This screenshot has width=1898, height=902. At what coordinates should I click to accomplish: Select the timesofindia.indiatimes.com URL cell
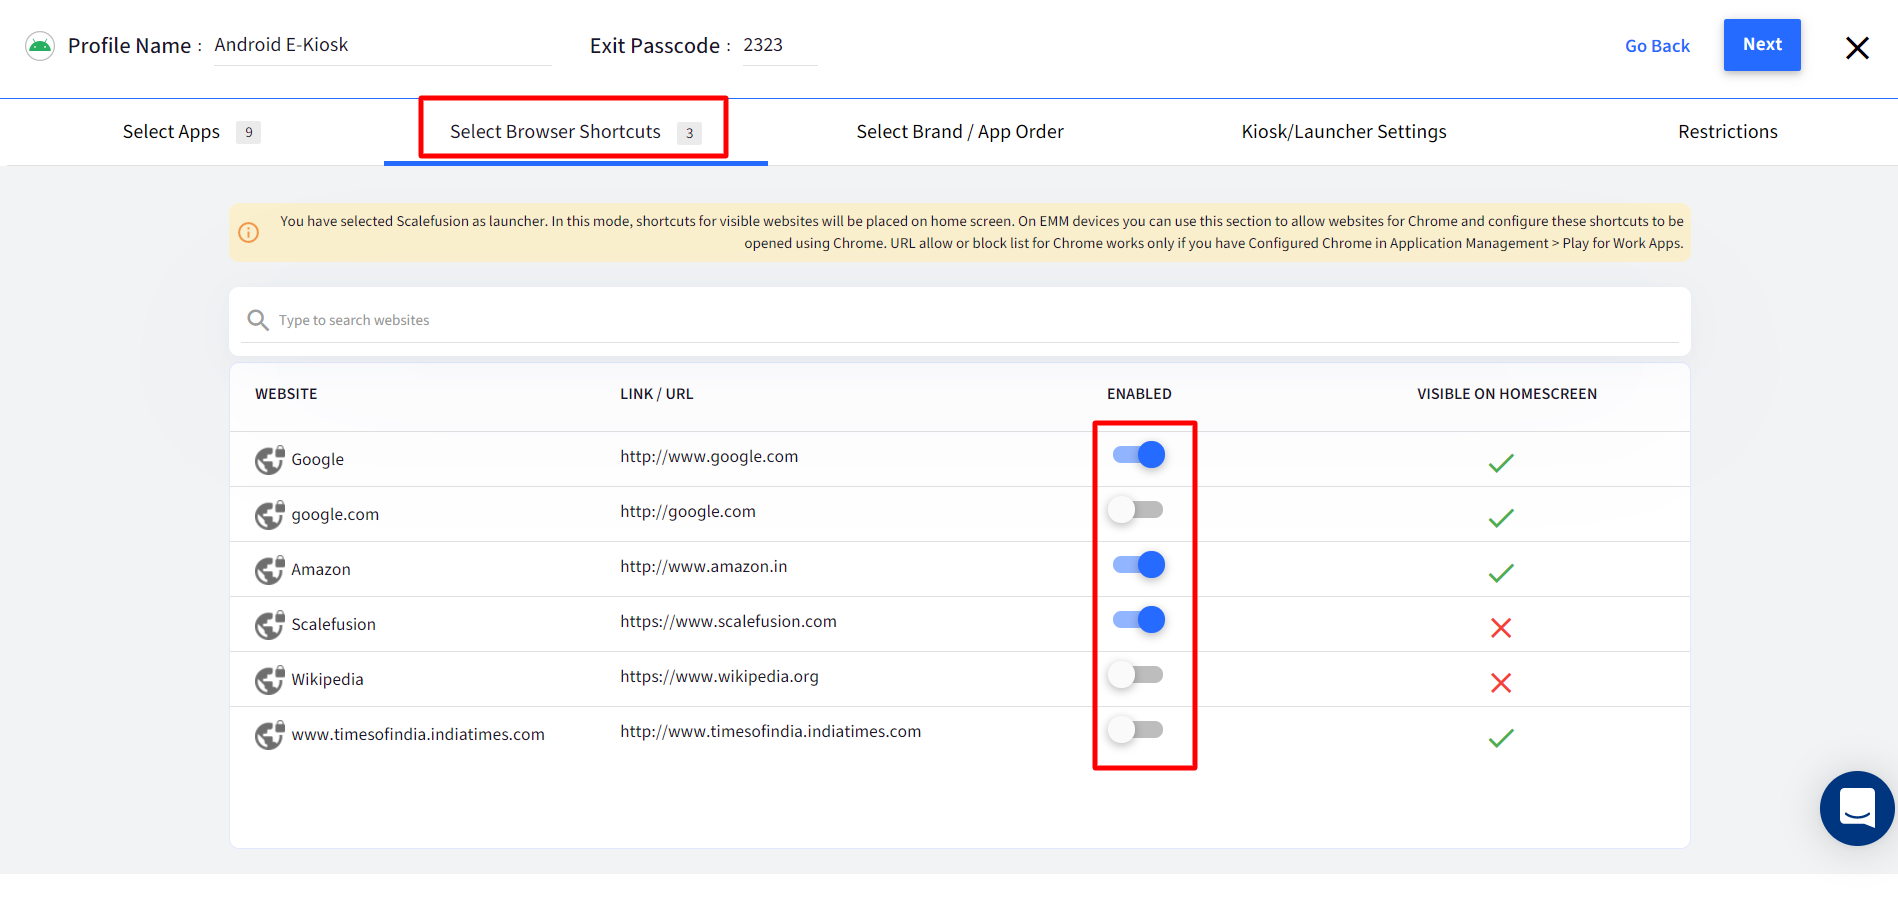pos(770,732)
